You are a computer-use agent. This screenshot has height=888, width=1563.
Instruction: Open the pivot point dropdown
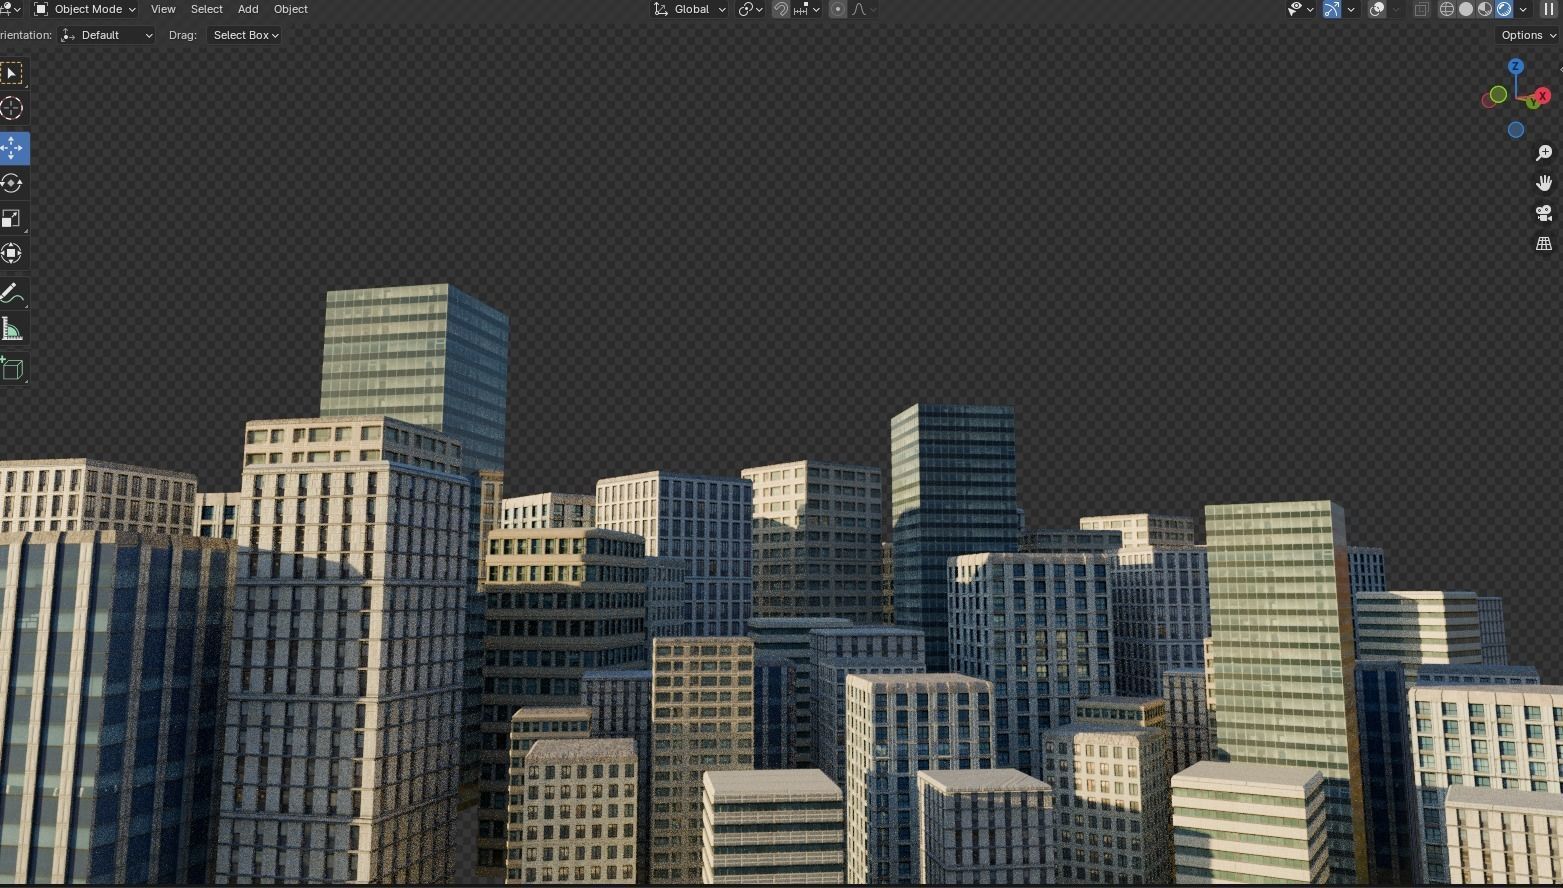click(751, 9)
